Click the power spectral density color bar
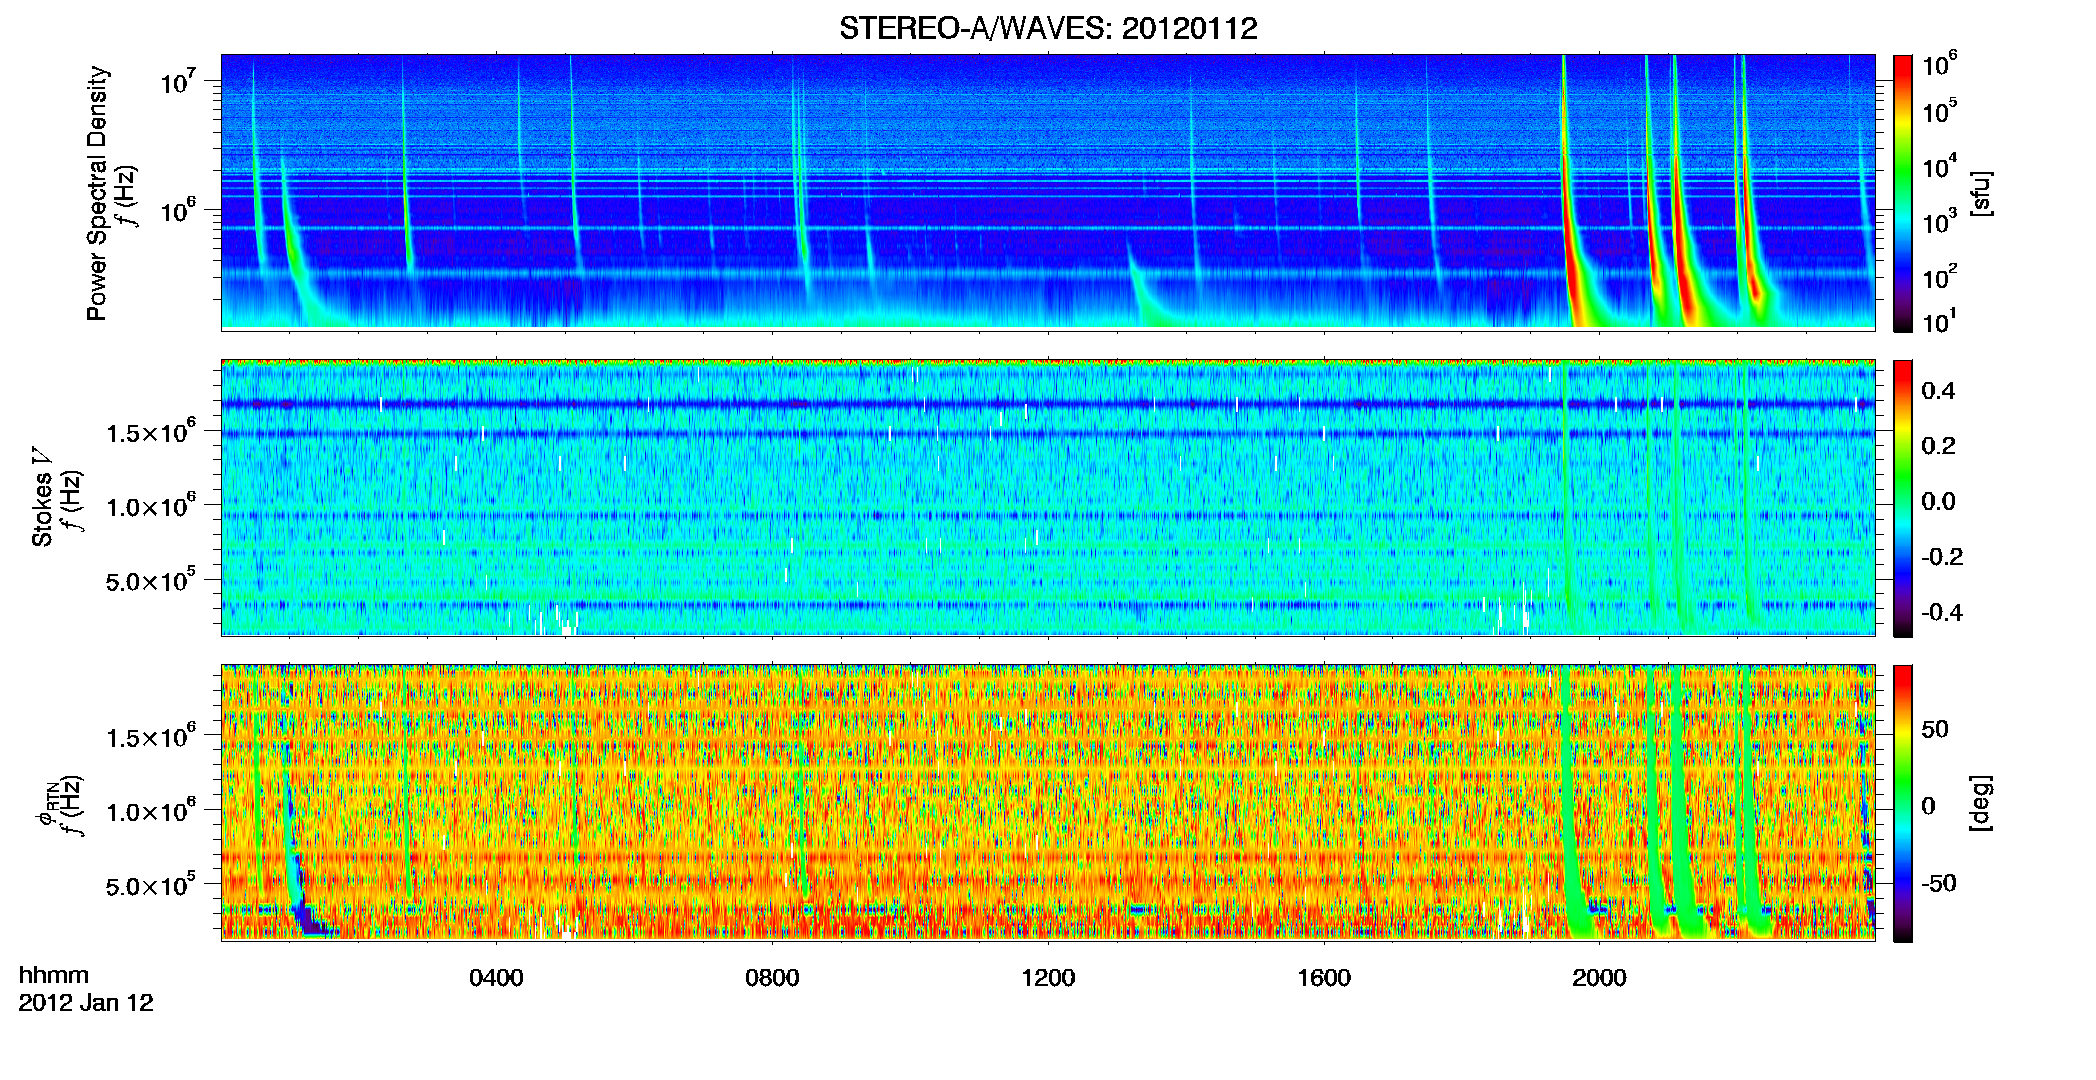The height and width of the screenshot is (1080, 2096). 1902,193
